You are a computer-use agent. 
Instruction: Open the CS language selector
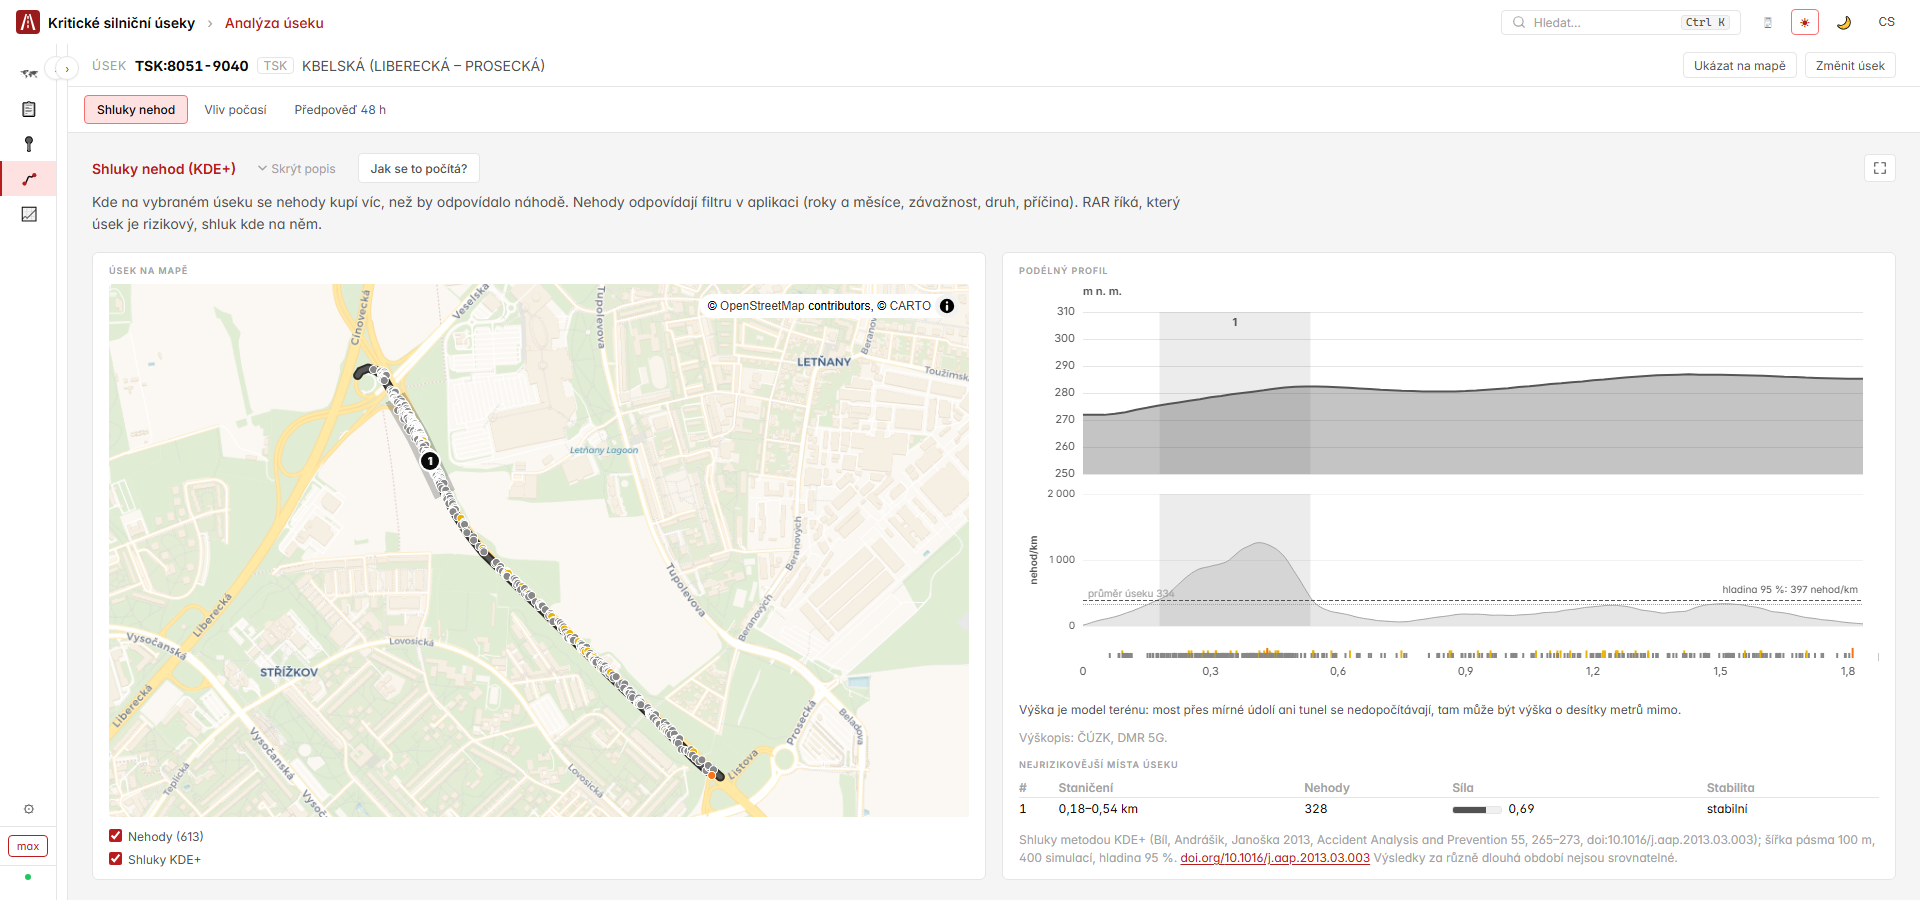(x=1886, y=22)
